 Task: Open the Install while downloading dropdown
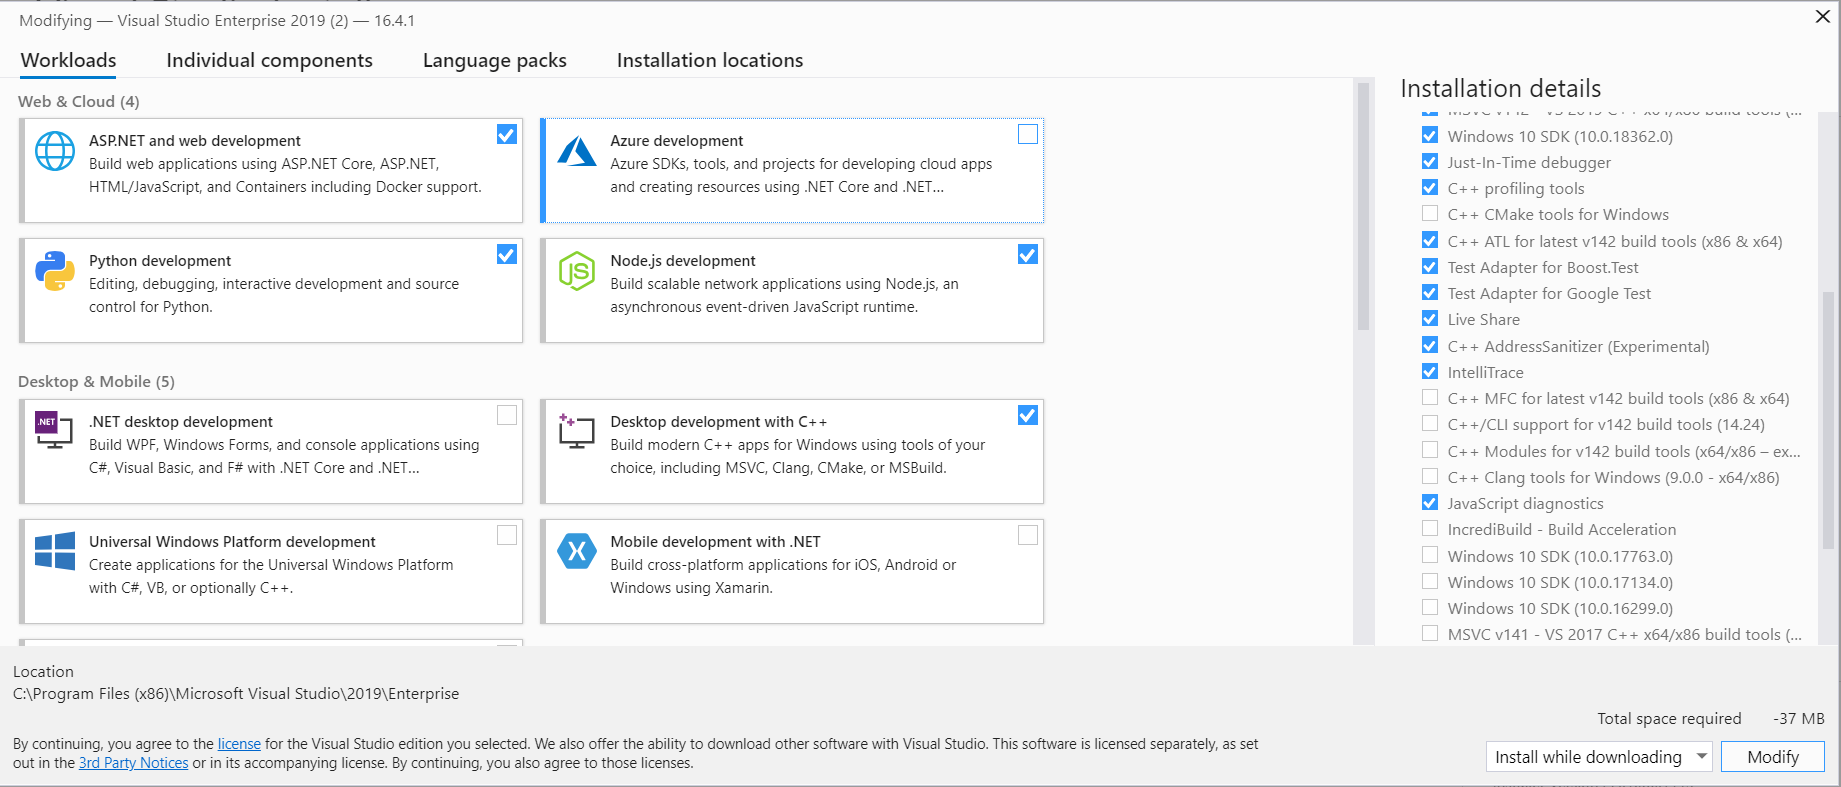[1599, 757]
